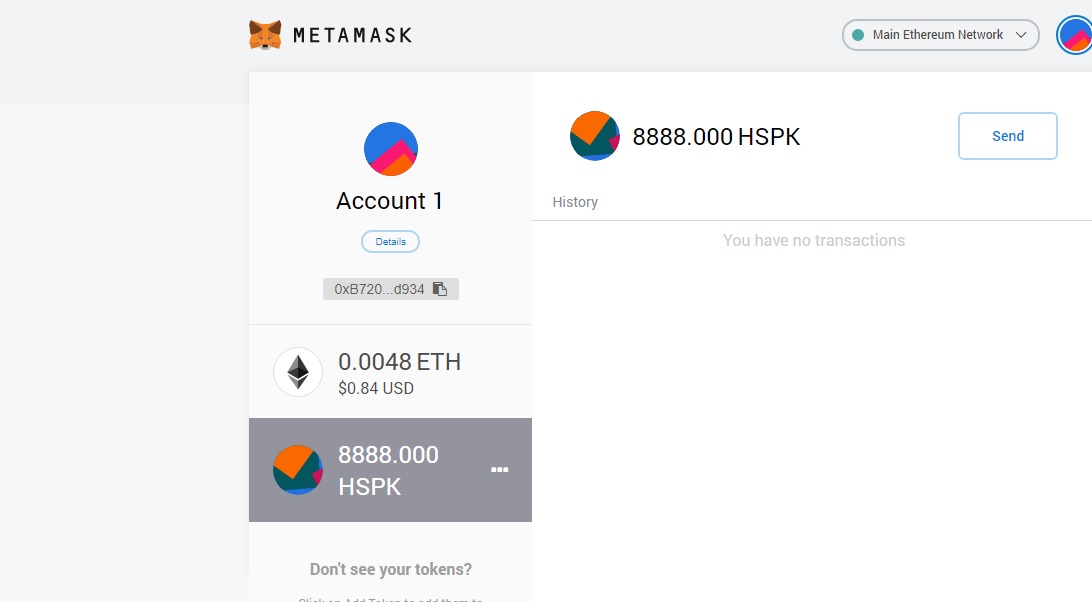
Task: Open account Details button
Action: [390, 242]
